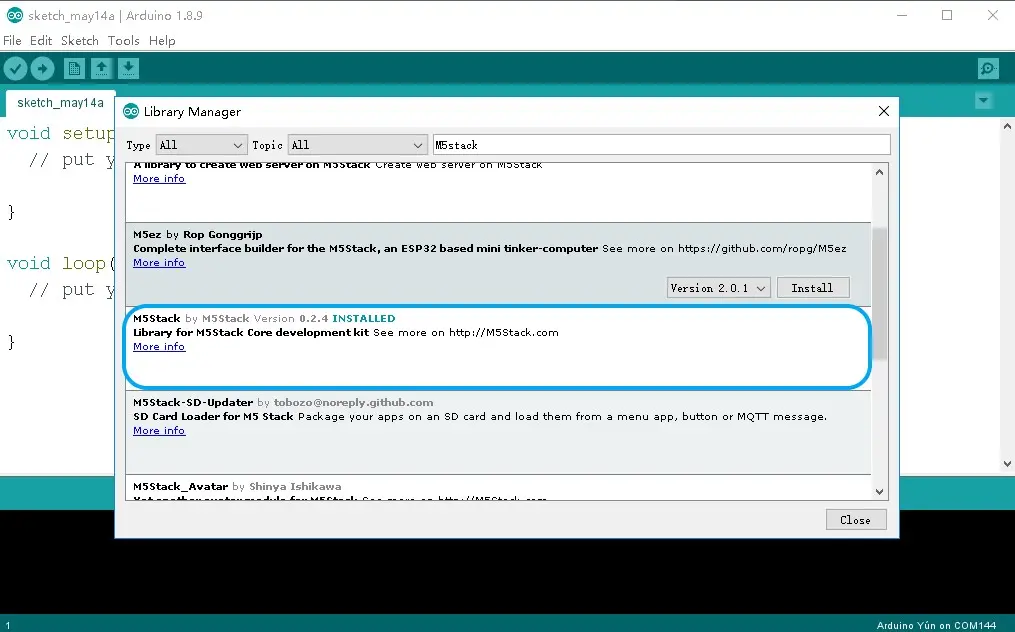Select the M5Stack INSTALLED library entry title
Screen dimensions: 1015x632
[264, 319]
